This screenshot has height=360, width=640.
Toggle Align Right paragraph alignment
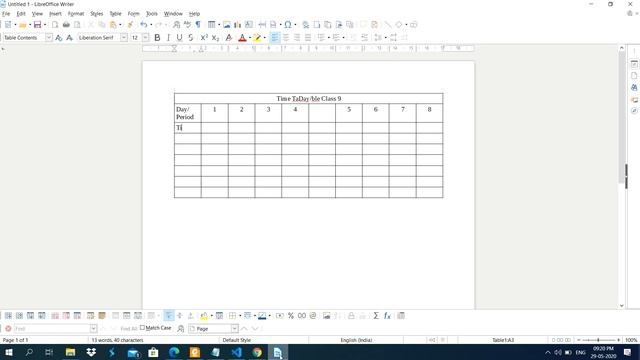tap(297, 38)
